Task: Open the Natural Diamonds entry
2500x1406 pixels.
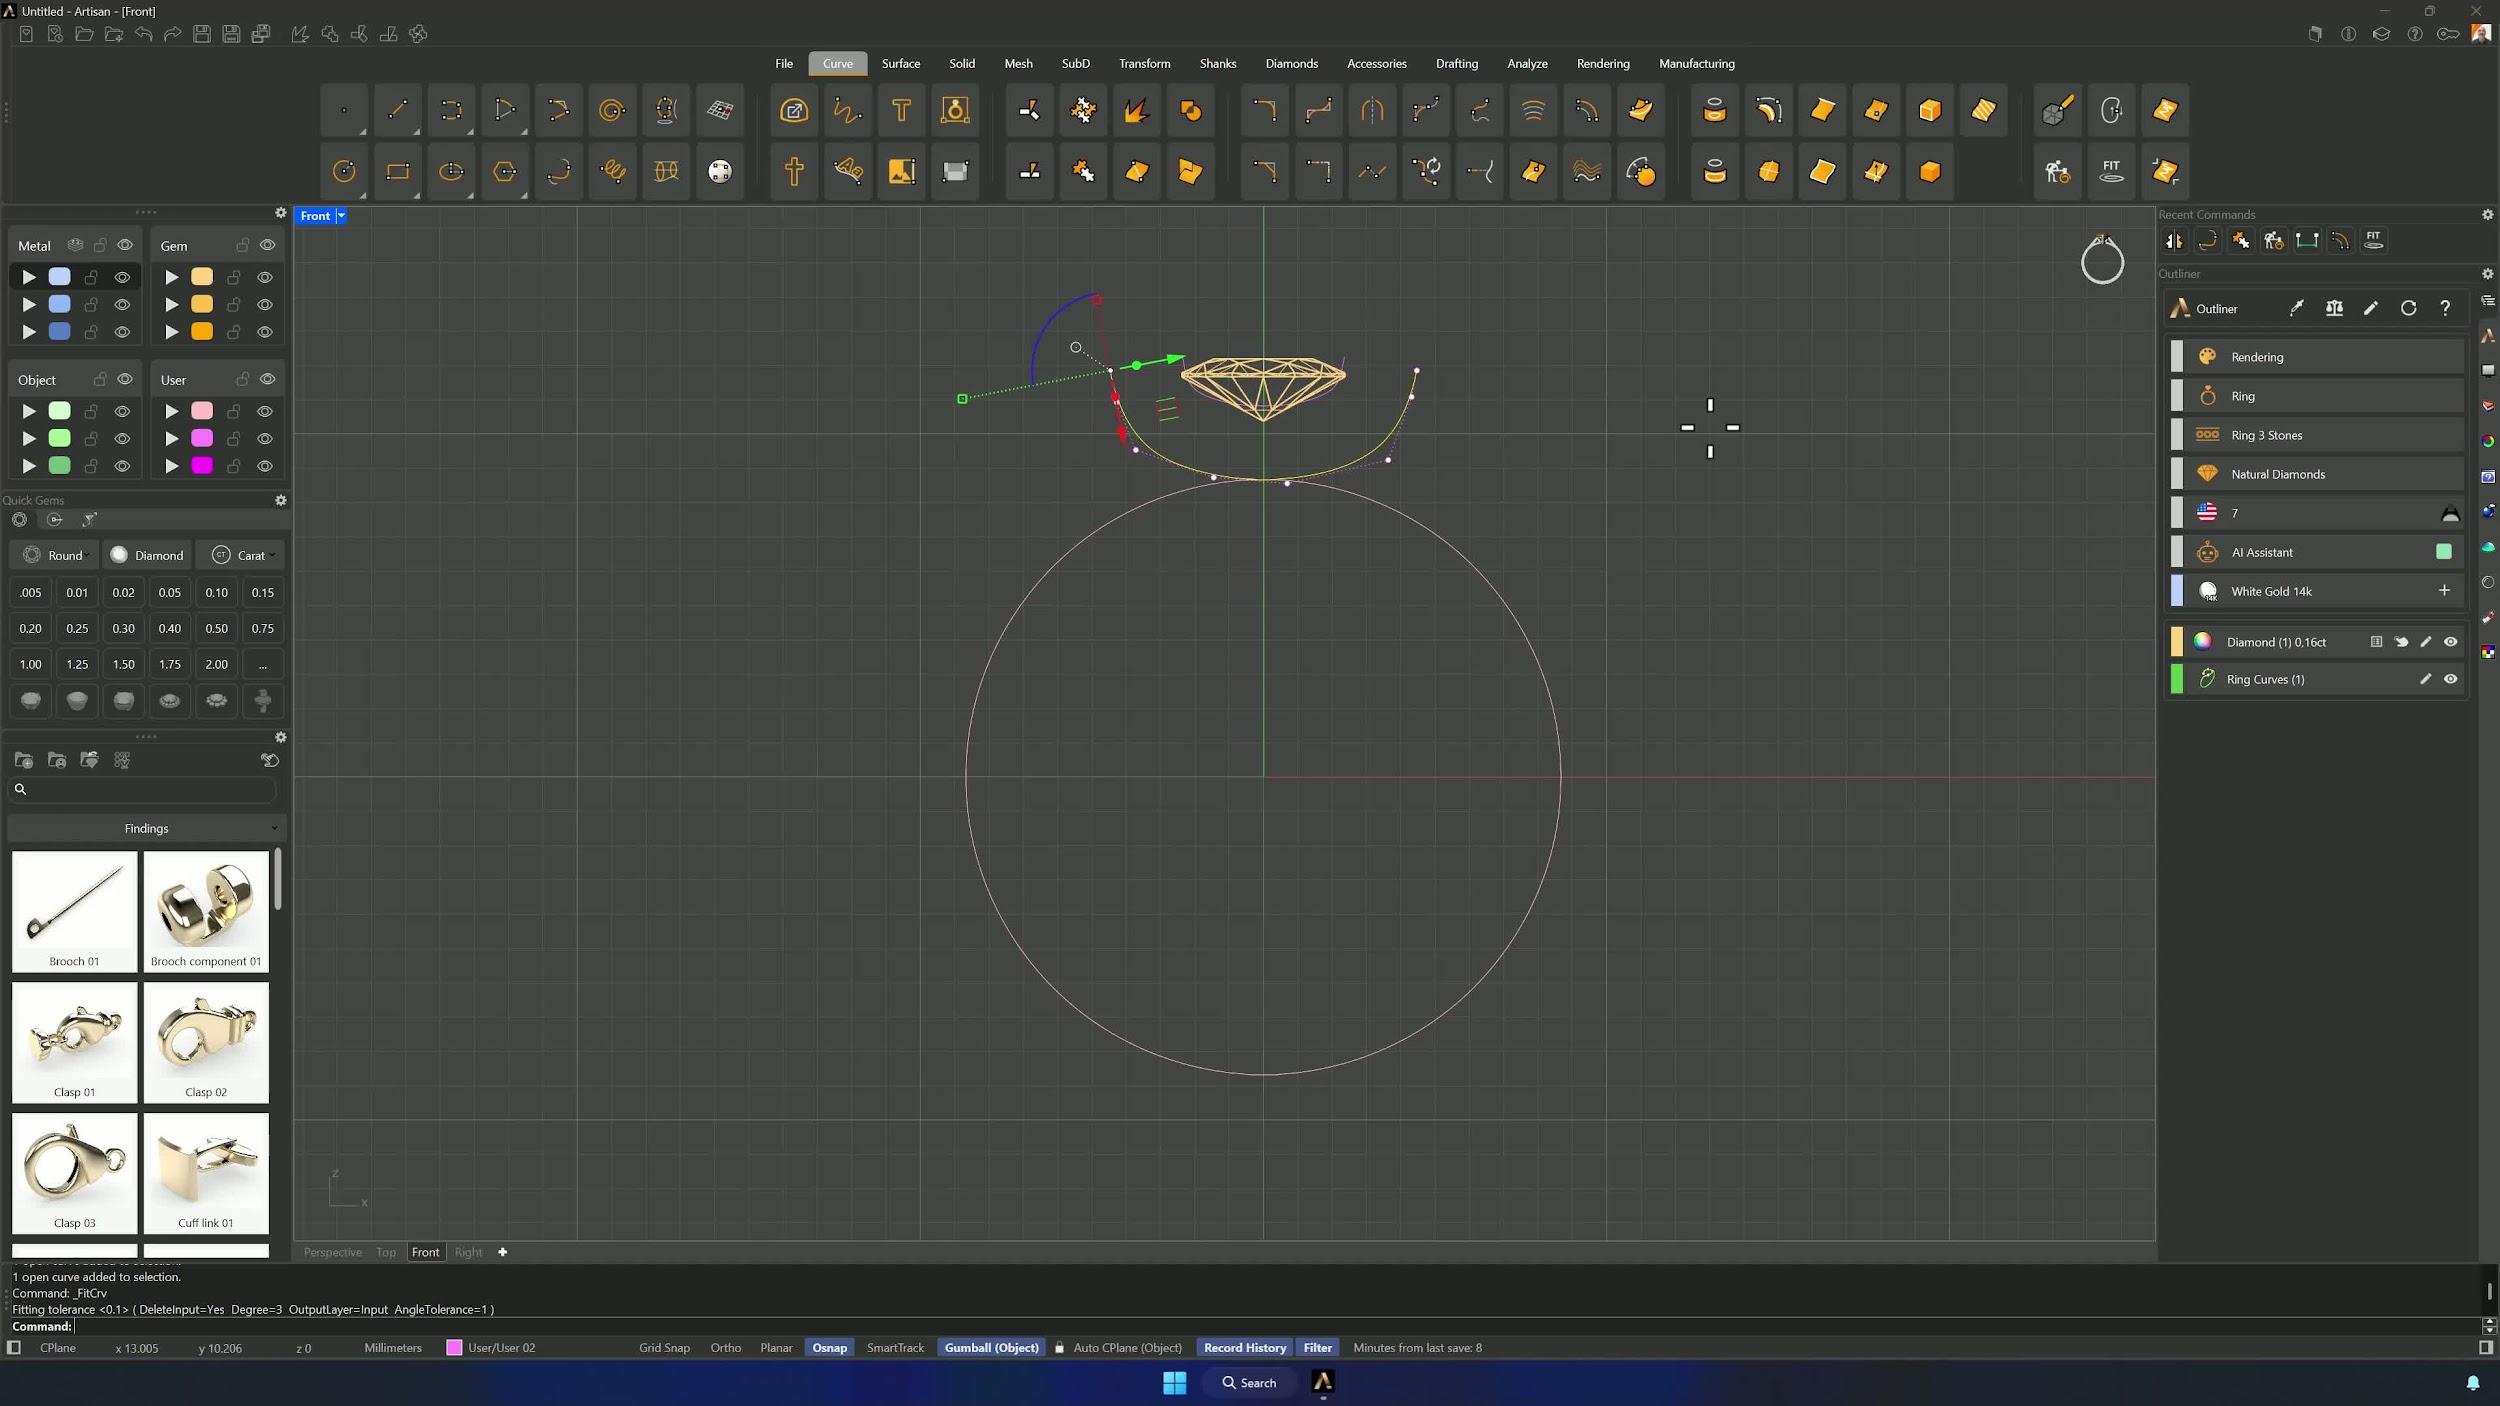Action: 2316,474
